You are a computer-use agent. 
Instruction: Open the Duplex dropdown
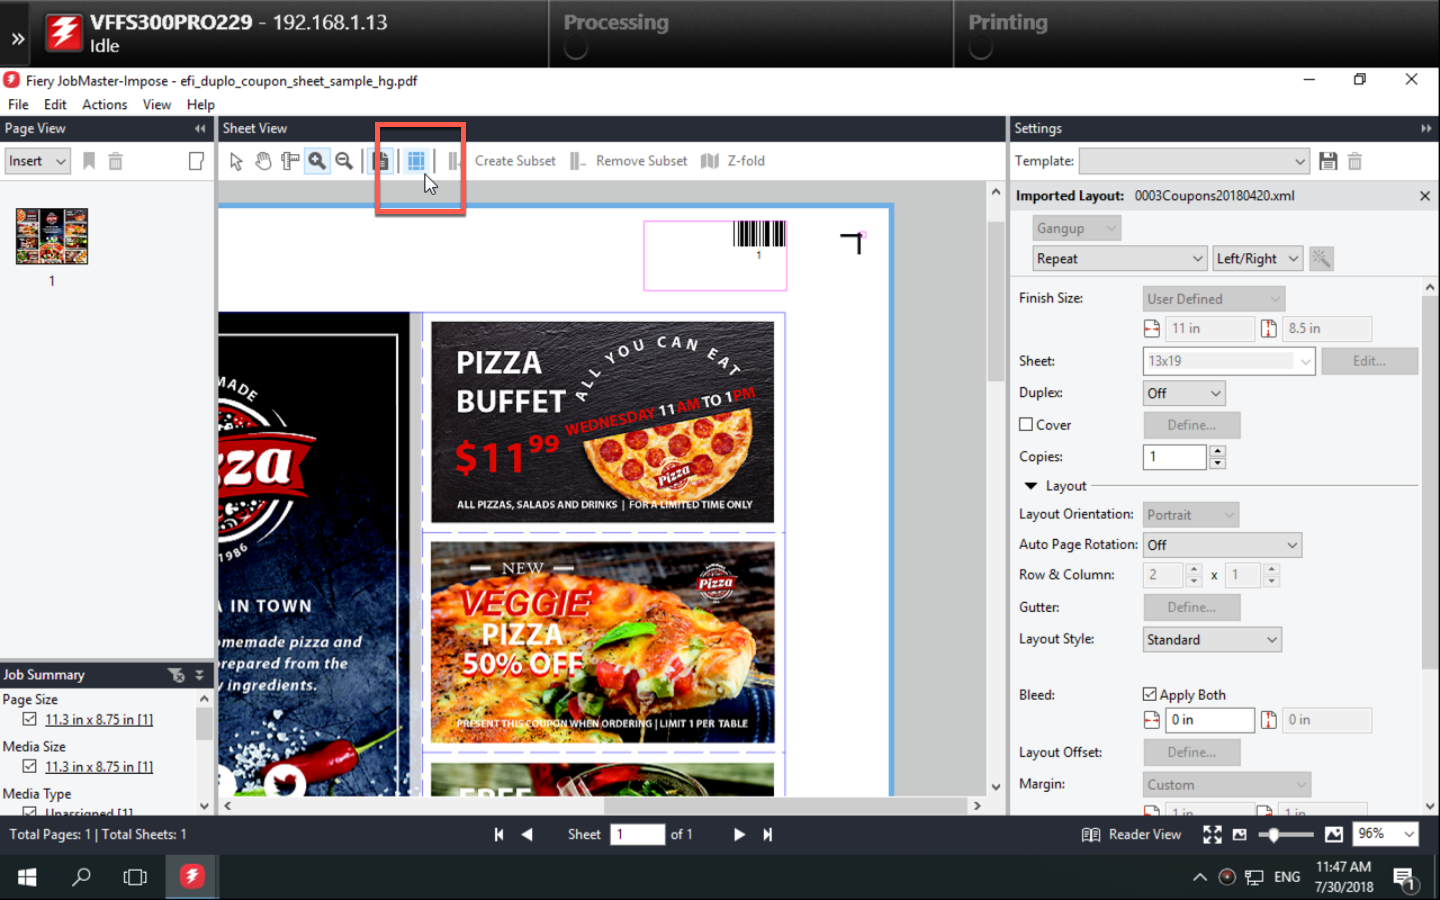[x=1184, y=393]
